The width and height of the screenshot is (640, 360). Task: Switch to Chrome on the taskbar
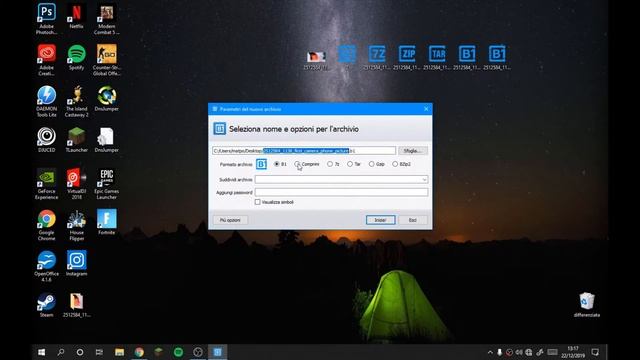[139, 352]
